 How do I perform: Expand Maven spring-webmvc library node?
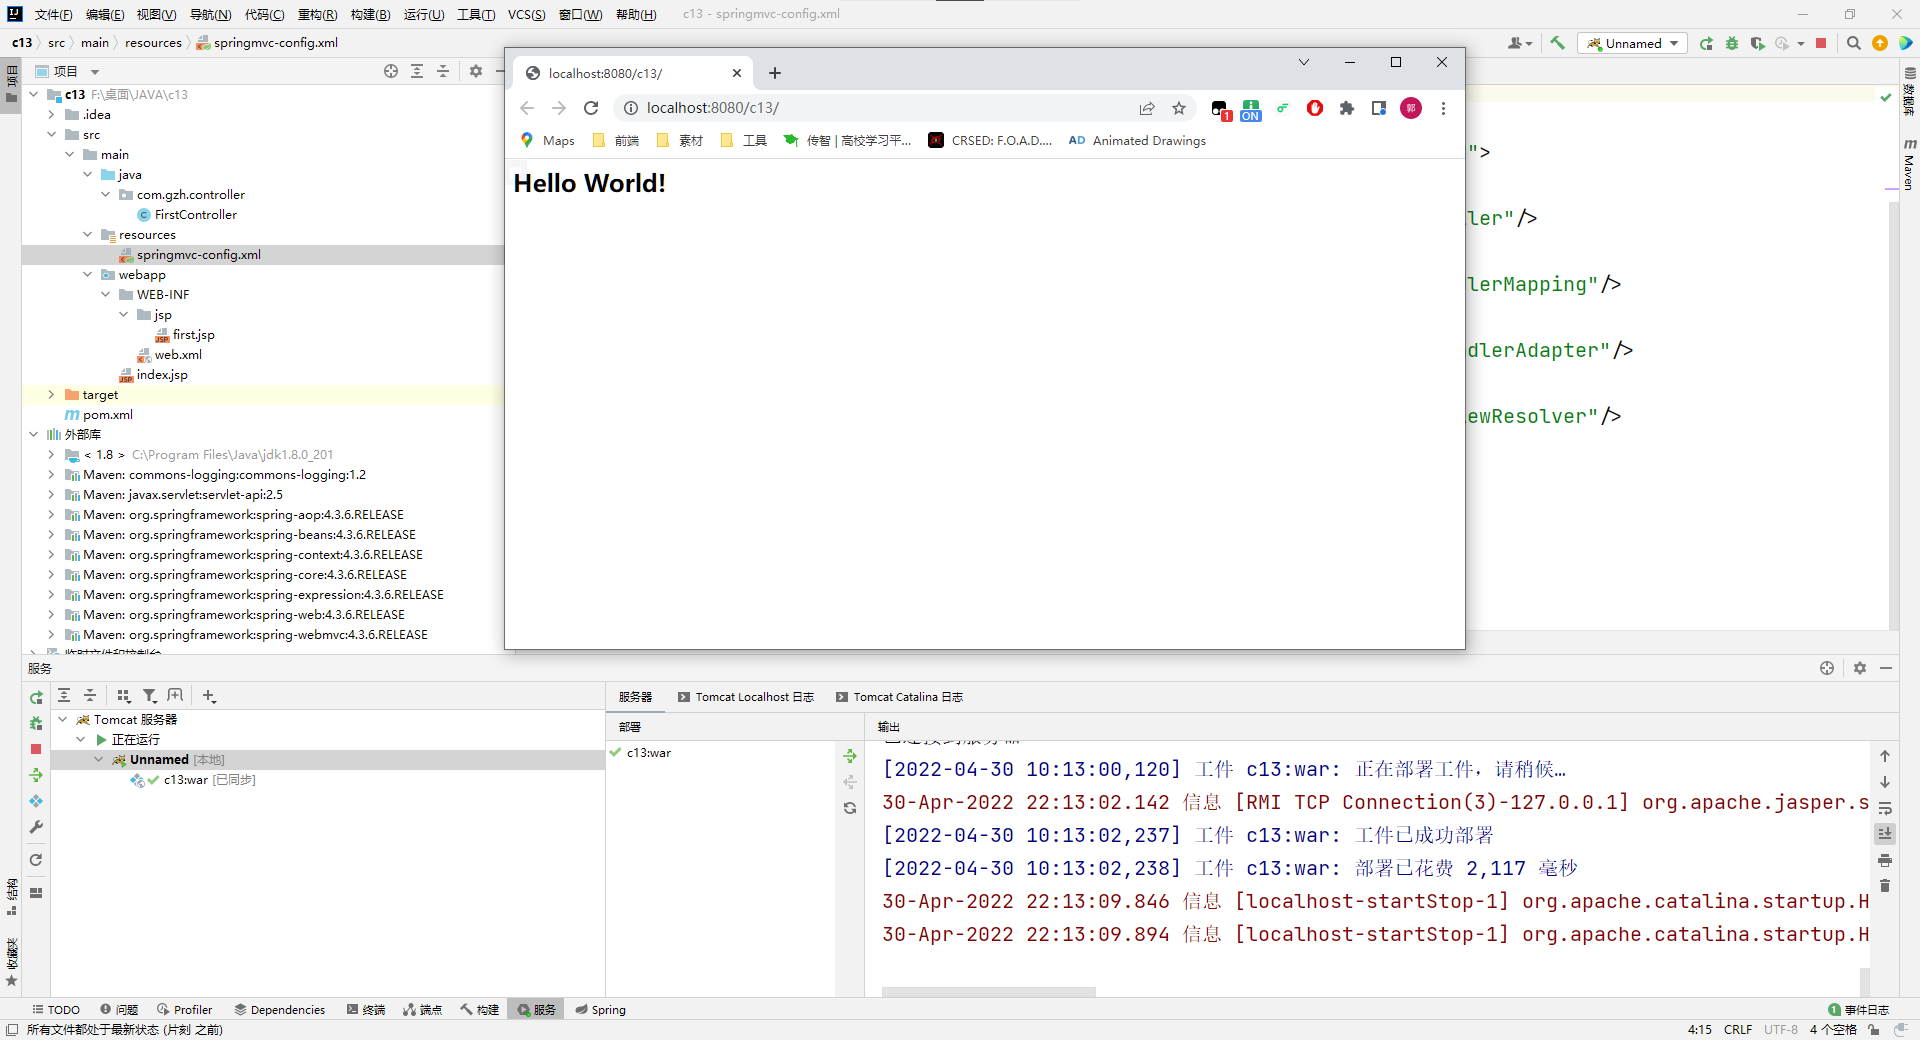click(x=51, y=635)
